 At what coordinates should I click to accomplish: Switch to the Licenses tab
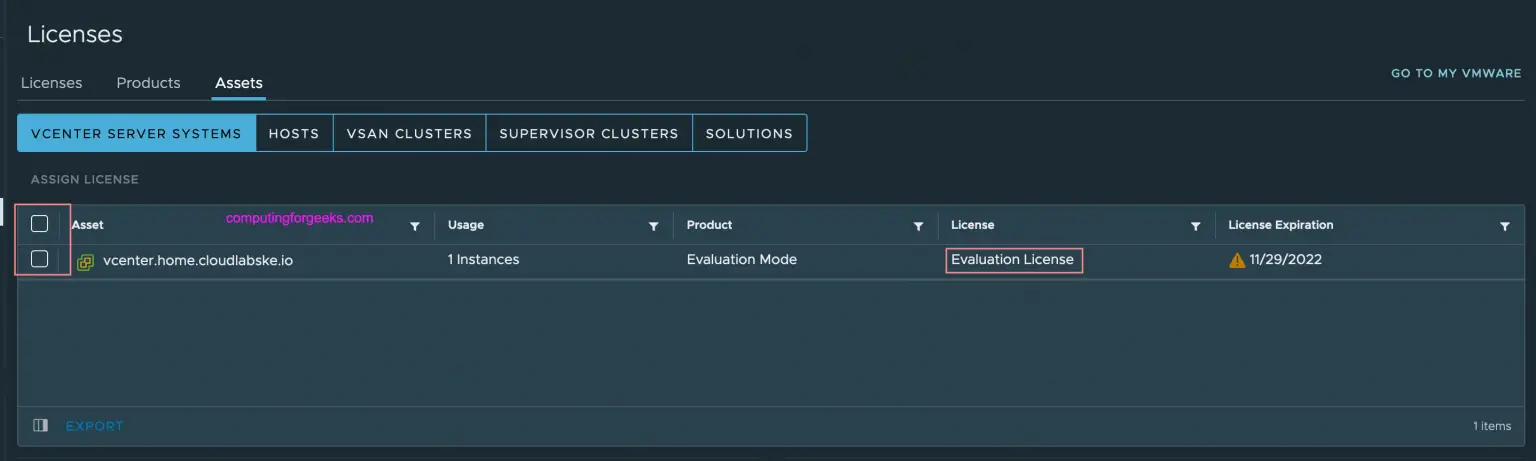coord(51,83)
